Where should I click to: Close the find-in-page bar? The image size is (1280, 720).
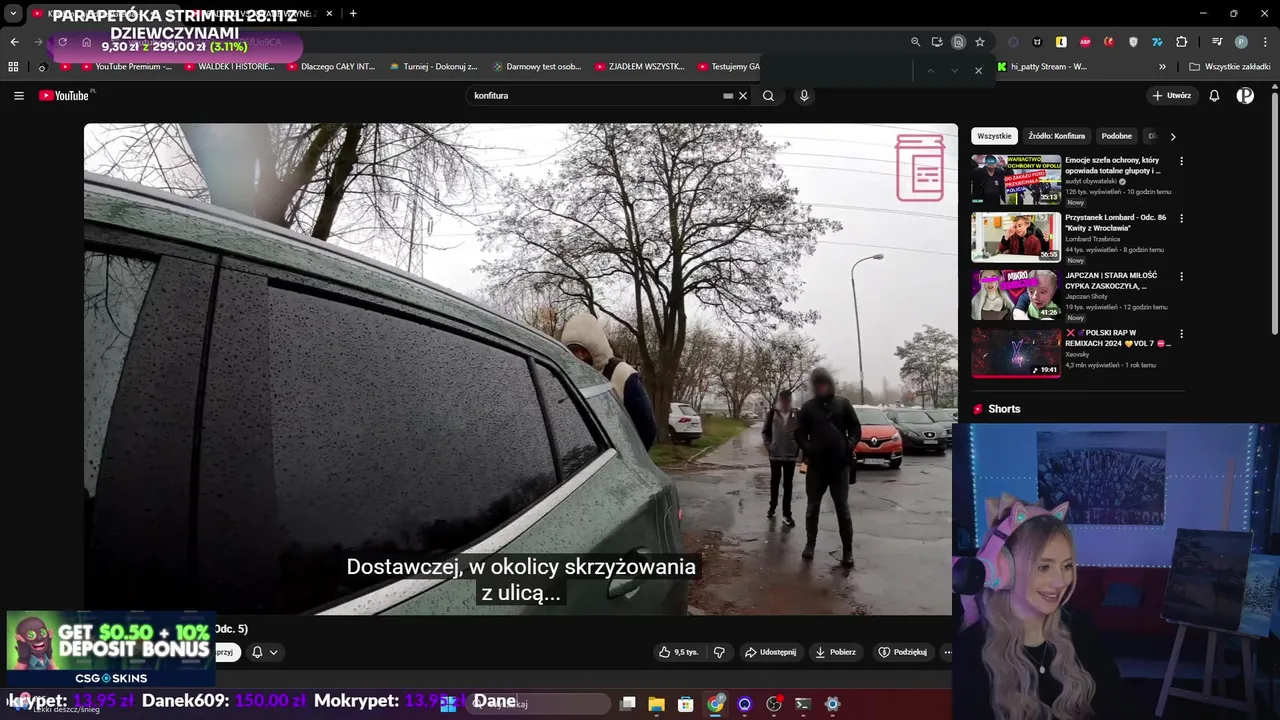[978, 70]
